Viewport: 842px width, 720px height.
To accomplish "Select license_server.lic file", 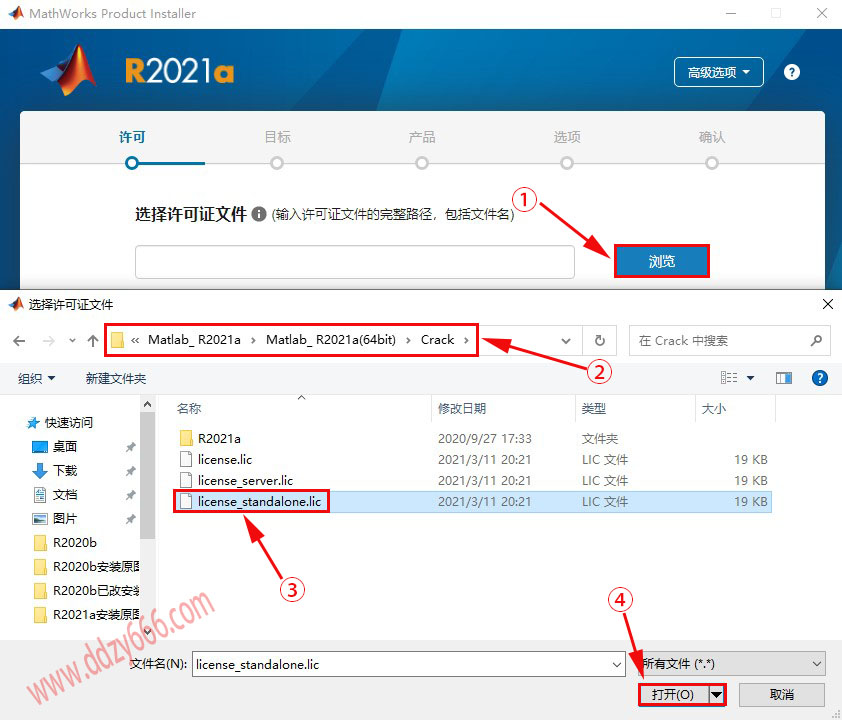I will [245, 481].
